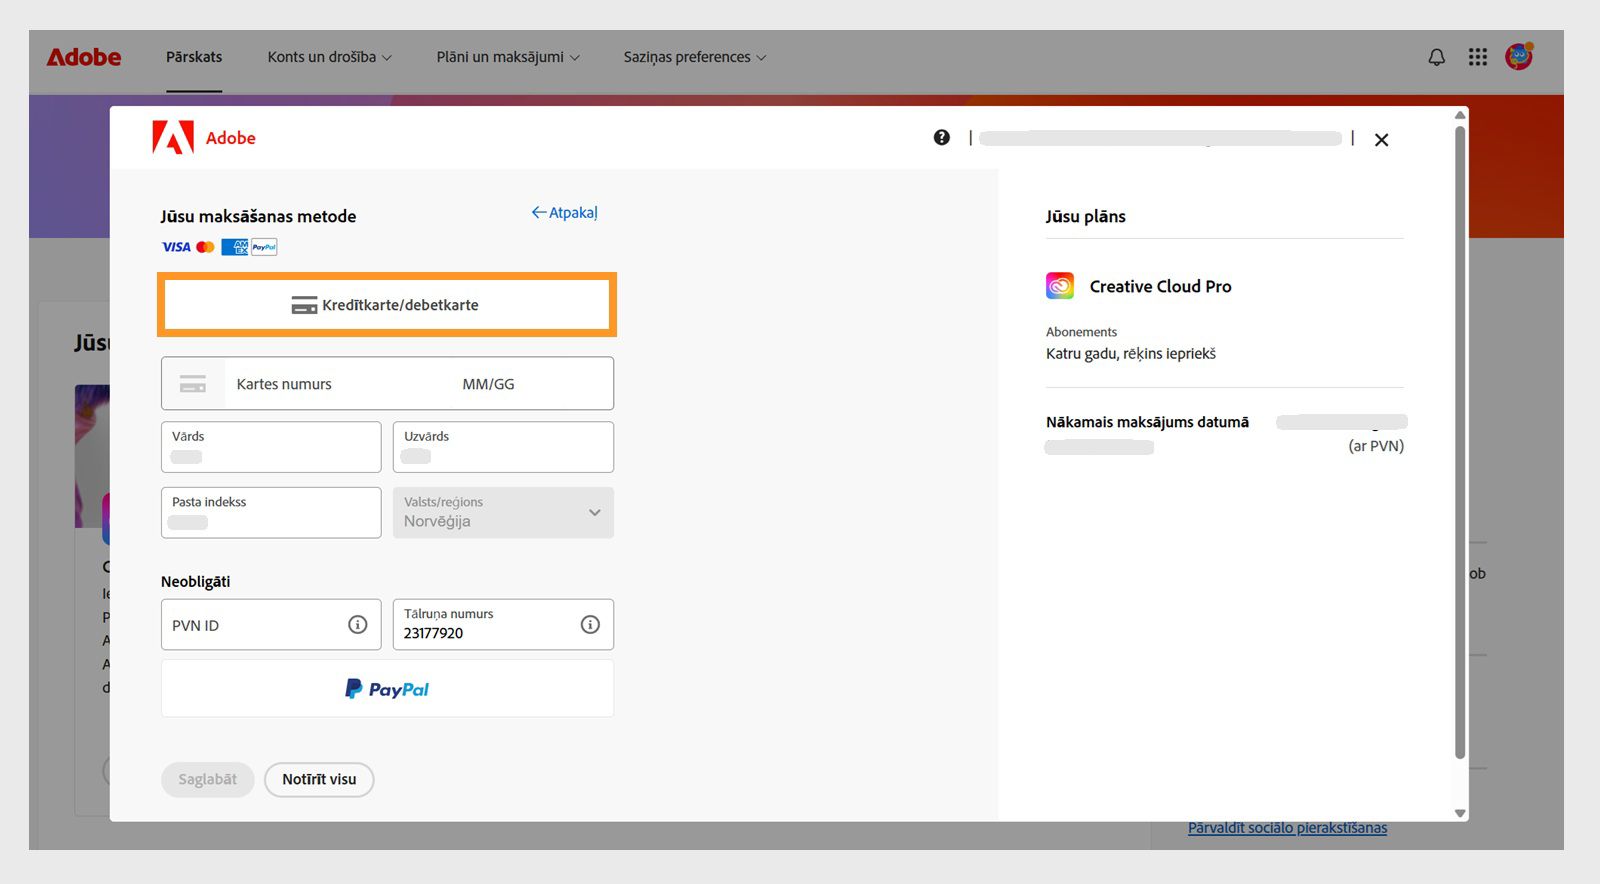Image resolution: width=1600 pixels, height=884 pixels.
Task: Click the dialog vertical scrollbar
Action: 1460,440
